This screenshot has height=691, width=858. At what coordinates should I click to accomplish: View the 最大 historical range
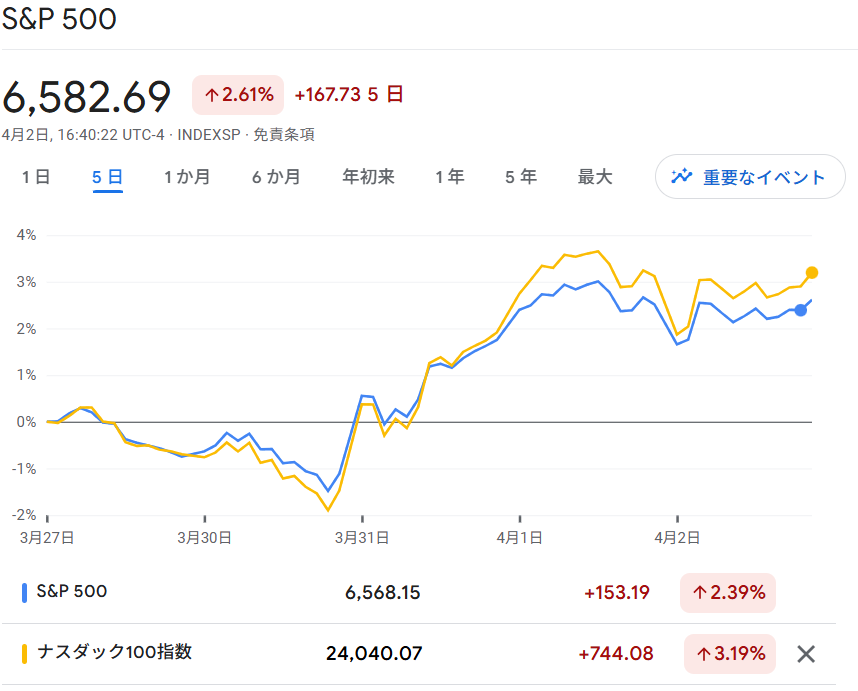(x=594, y=176)
